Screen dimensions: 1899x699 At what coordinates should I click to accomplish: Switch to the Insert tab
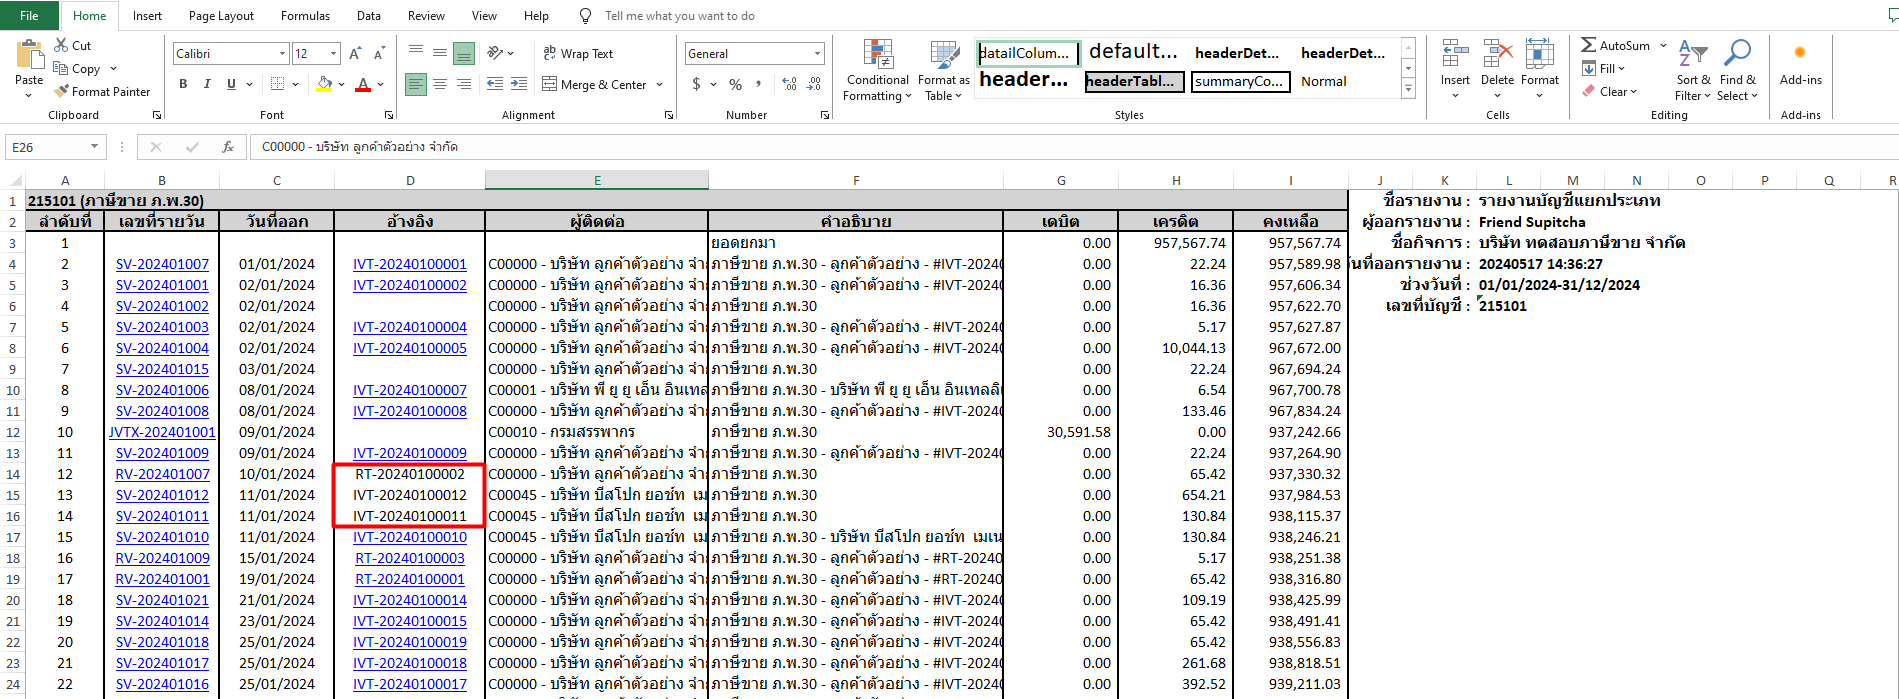[147, 15]
